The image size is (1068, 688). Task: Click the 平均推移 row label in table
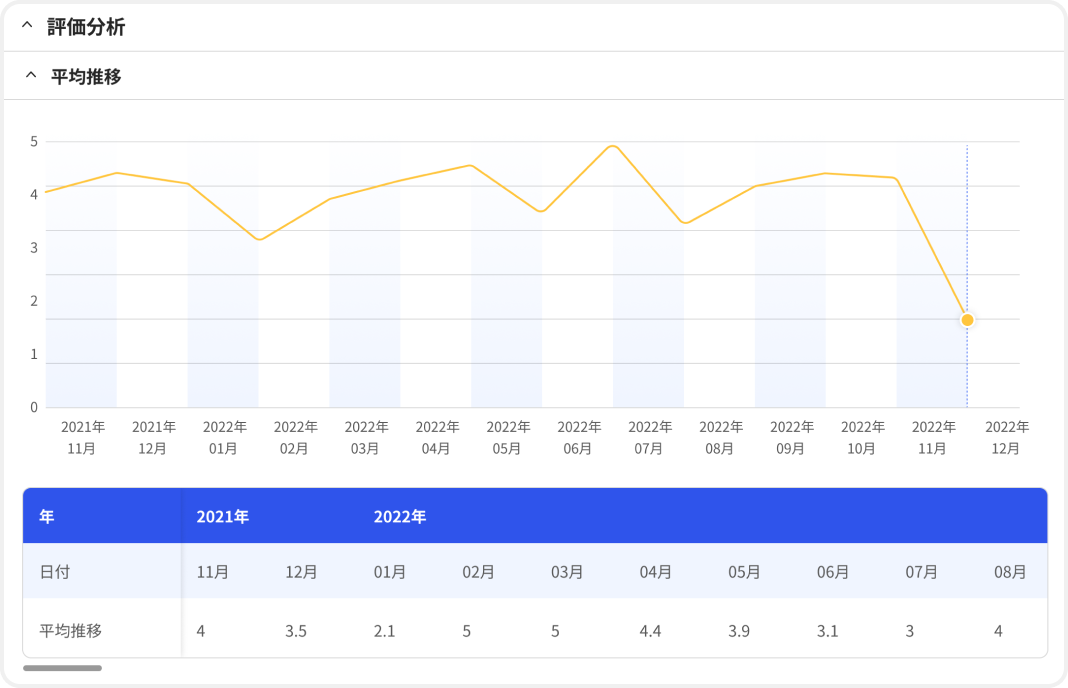pyautogui.click(x=70, y=631)
